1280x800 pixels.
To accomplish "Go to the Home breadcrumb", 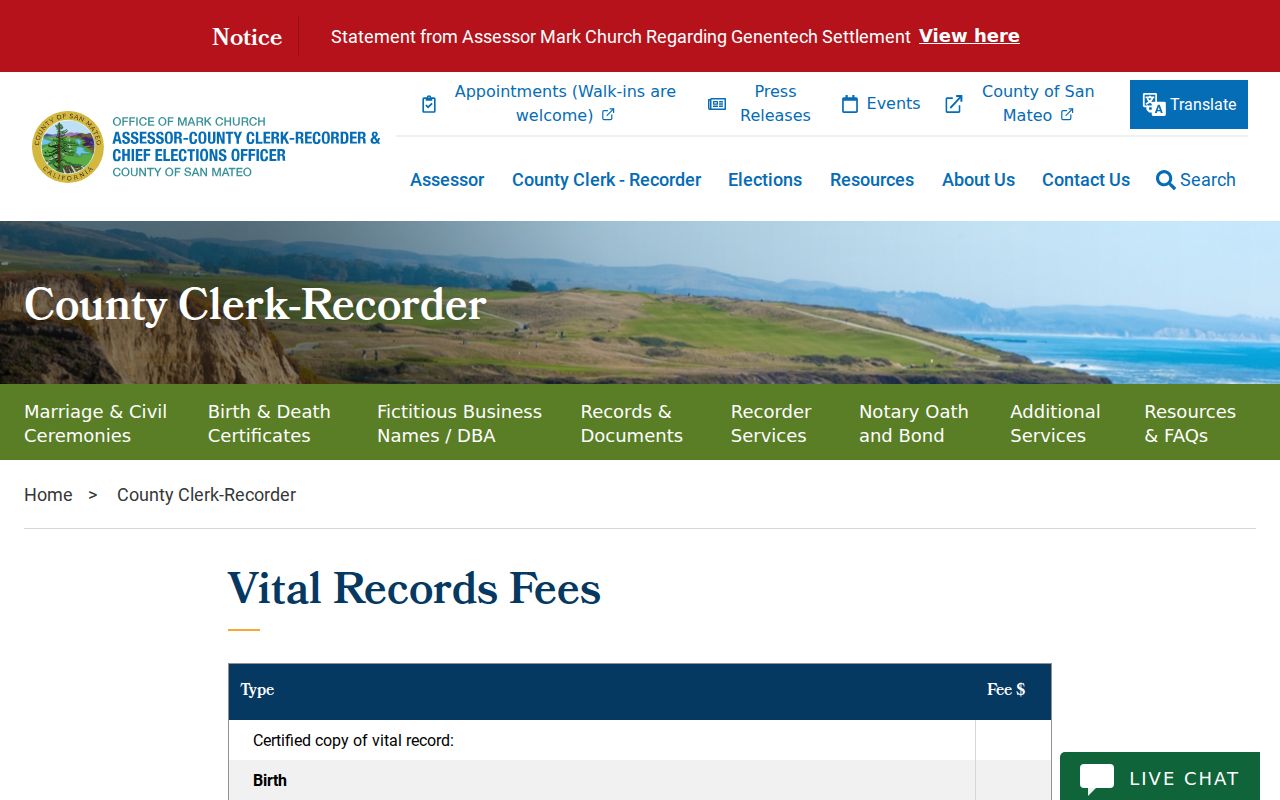I will click(48, 495).
